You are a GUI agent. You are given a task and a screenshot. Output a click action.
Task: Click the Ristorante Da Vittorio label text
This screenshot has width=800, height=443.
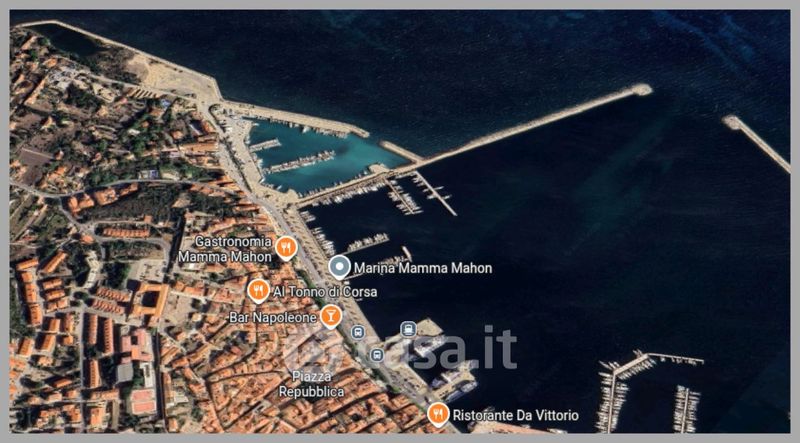point(516,415)
